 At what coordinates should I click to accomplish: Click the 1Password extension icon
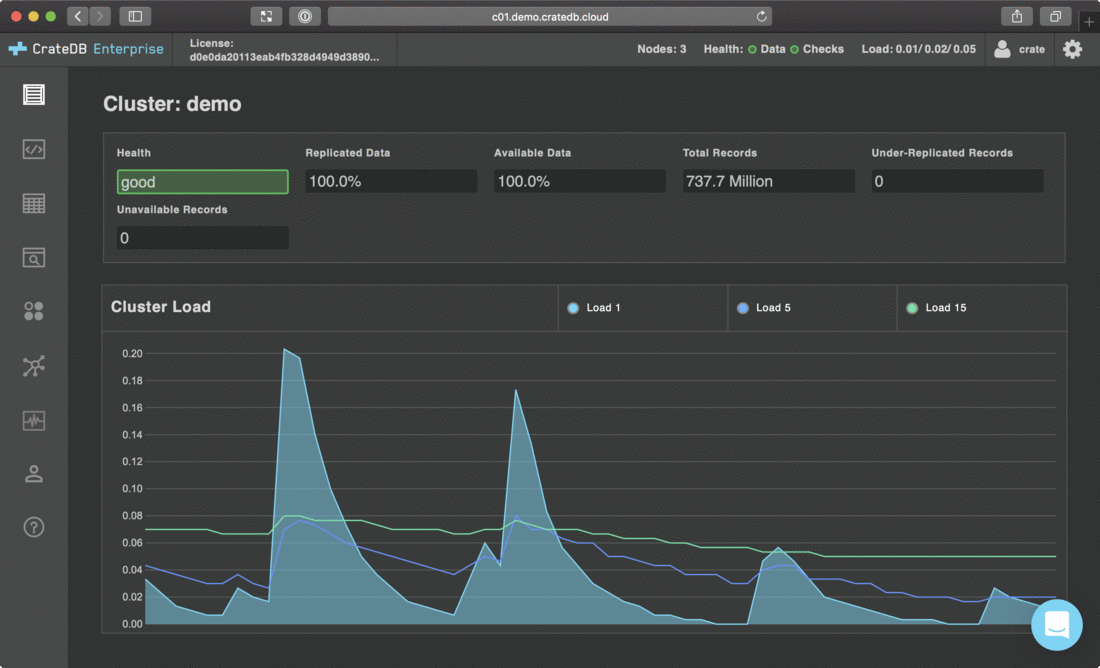pyautogui.click(x=304, y=16)
